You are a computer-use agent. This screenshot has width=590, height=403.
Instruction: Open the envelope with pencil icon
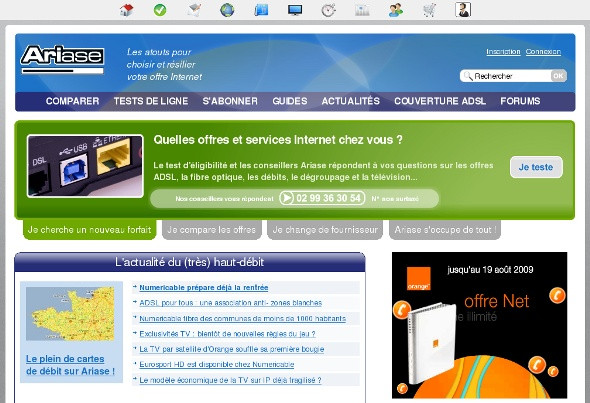click(x=194, y=10)
